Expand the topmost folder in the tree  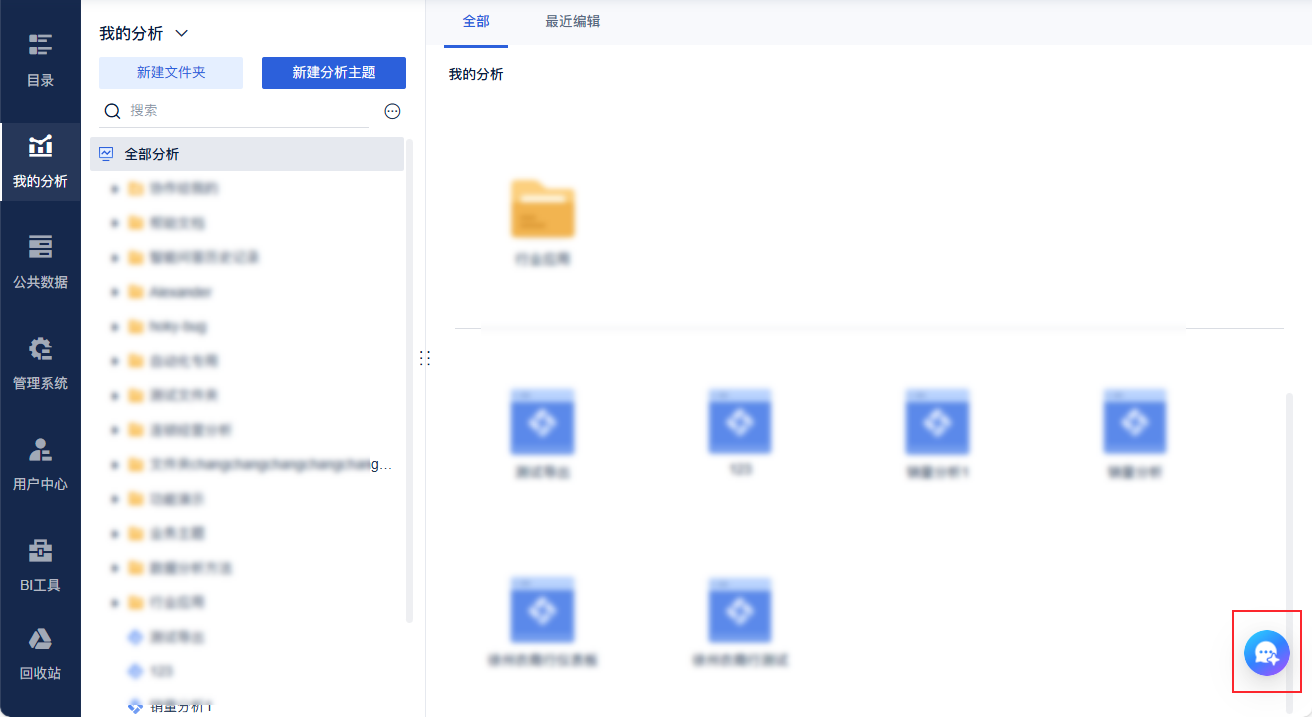click(115, 189)
